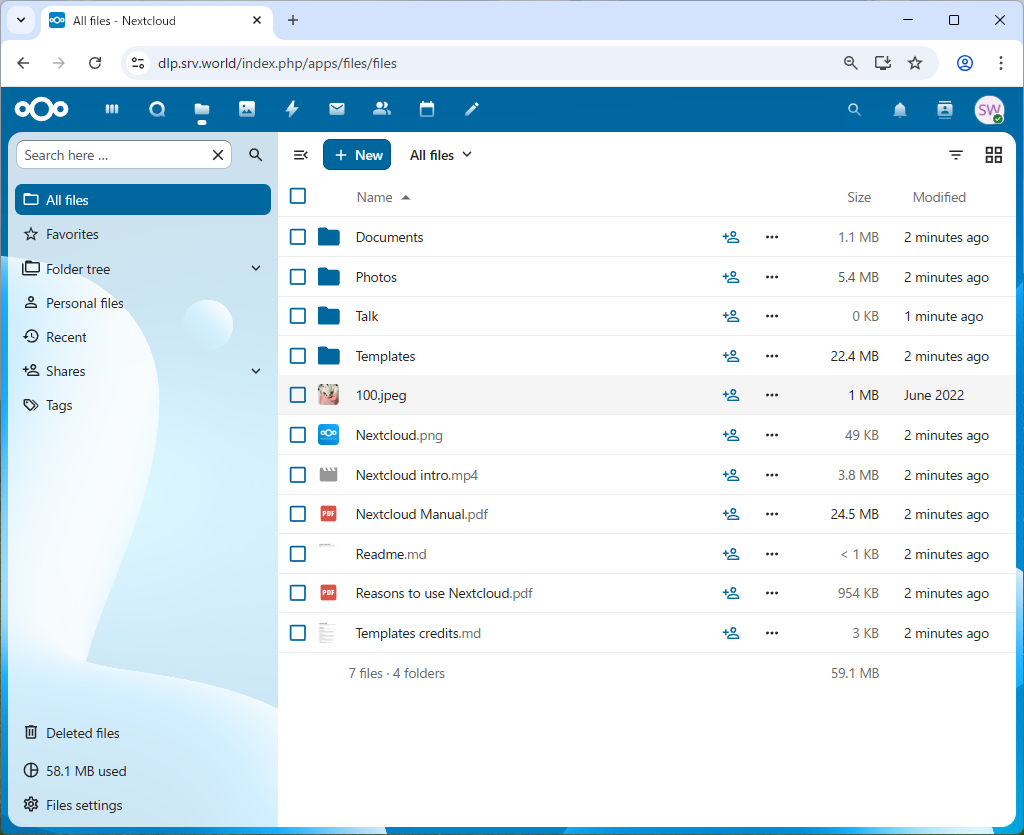Image resolution: width=1024 pixels, height=835 pixels.
Task: Open the Nextcloud logo home link
Action: point(41,109)
